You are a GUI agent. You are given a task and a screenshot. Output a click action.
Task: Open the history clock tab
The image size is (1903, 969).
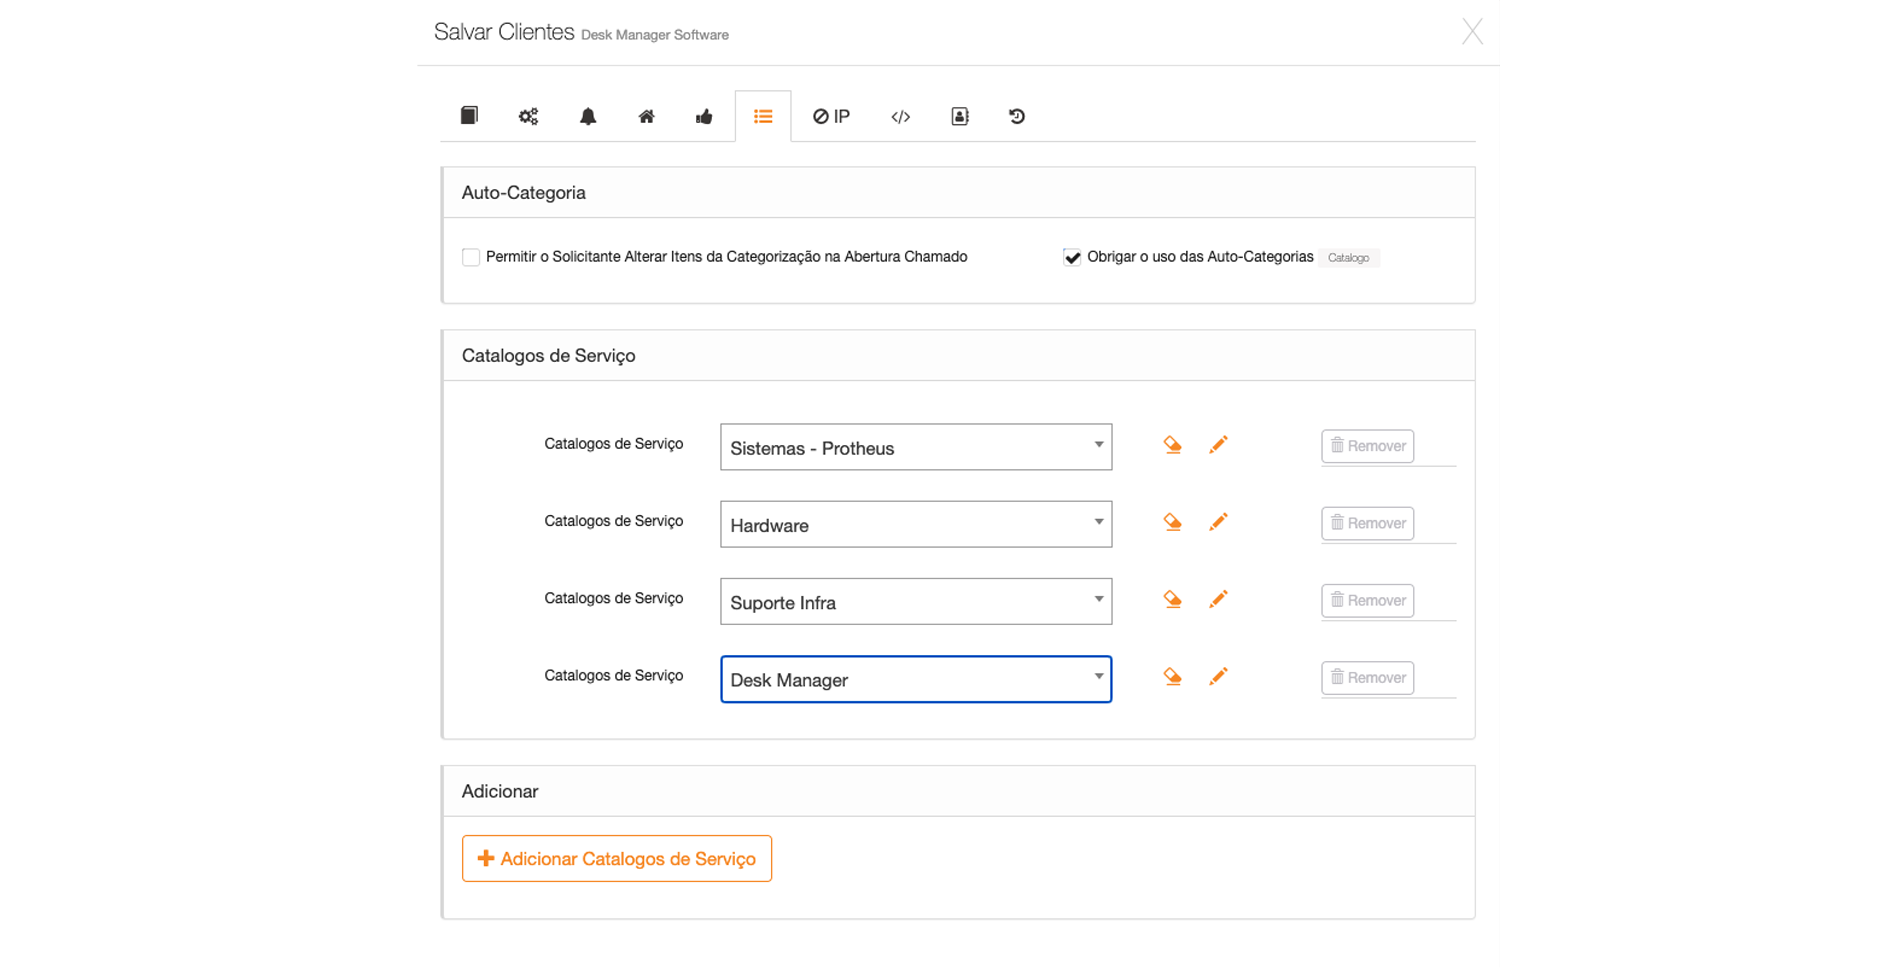pyautogui.click(x=1017, y=117)
